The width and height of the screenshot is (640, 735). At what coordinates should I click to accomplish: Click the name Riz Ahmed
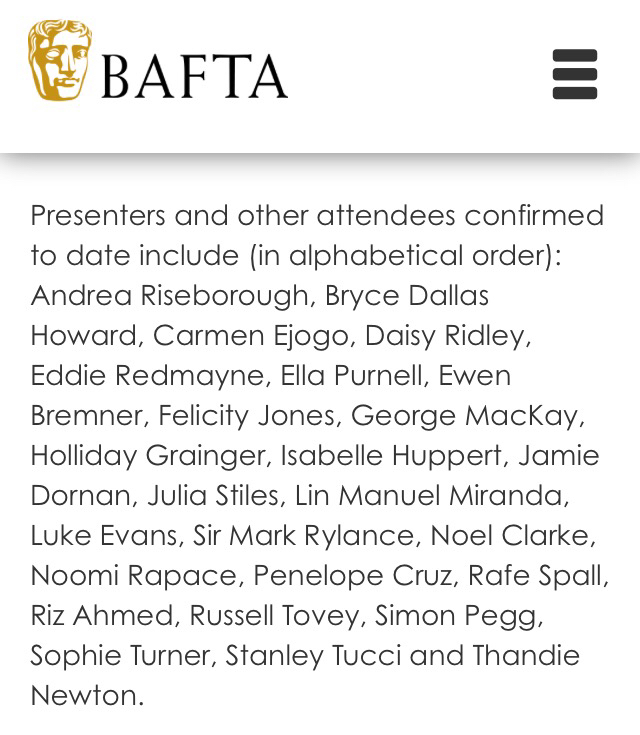tap(102, 616)
